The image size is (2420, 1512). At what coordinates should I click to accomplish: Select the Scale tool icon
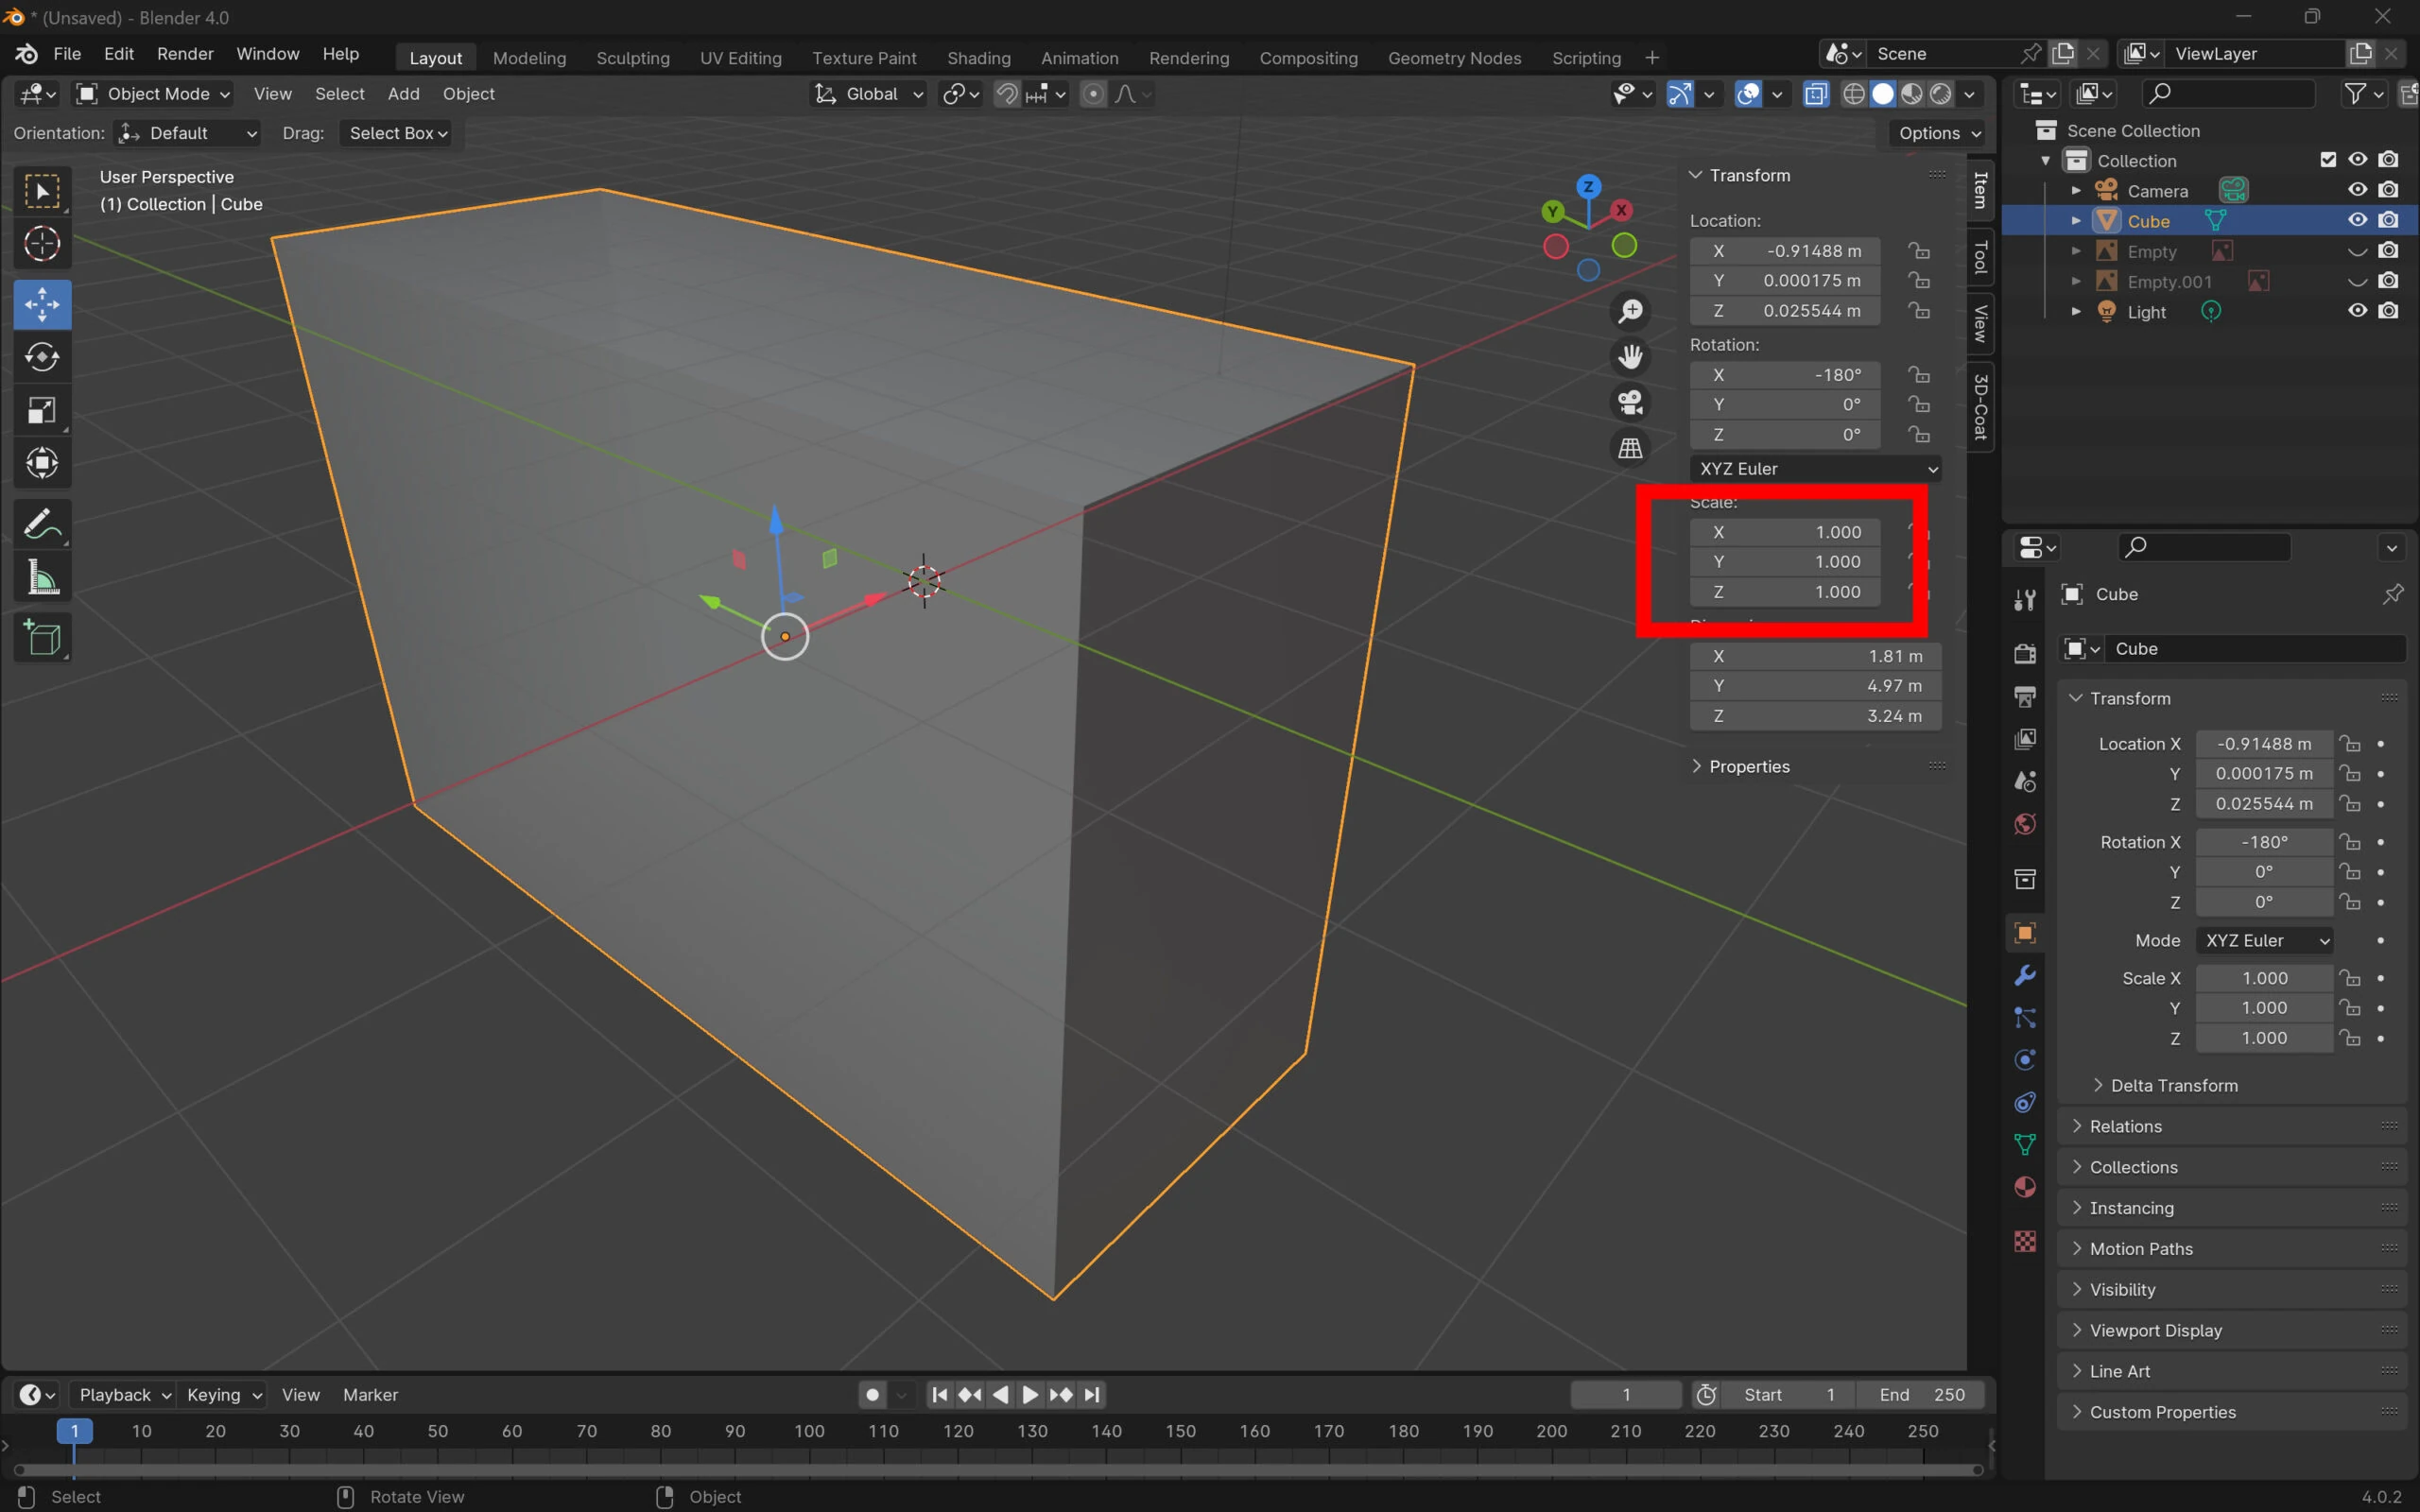(42, 410)
